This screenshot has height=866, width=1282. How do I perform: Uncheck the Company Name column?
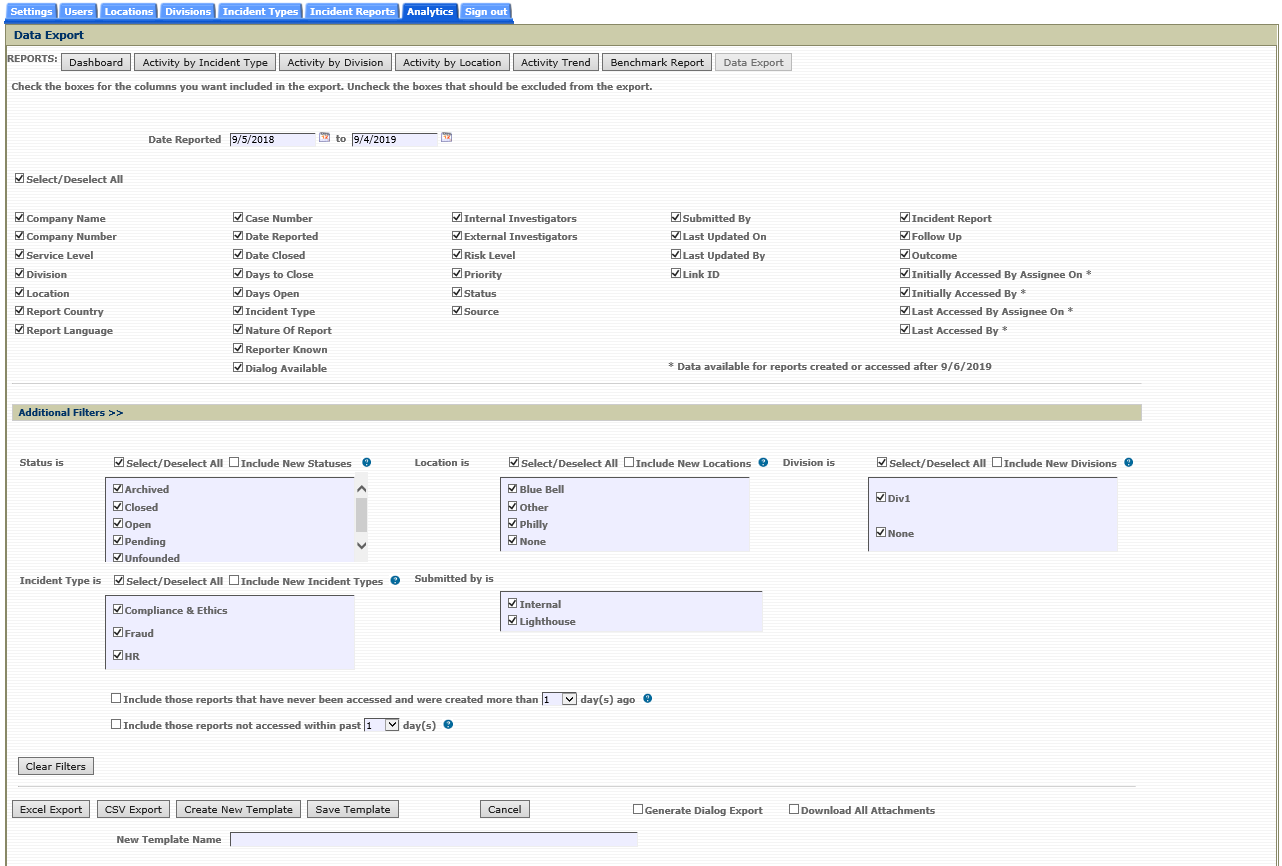tap(20, 217)
